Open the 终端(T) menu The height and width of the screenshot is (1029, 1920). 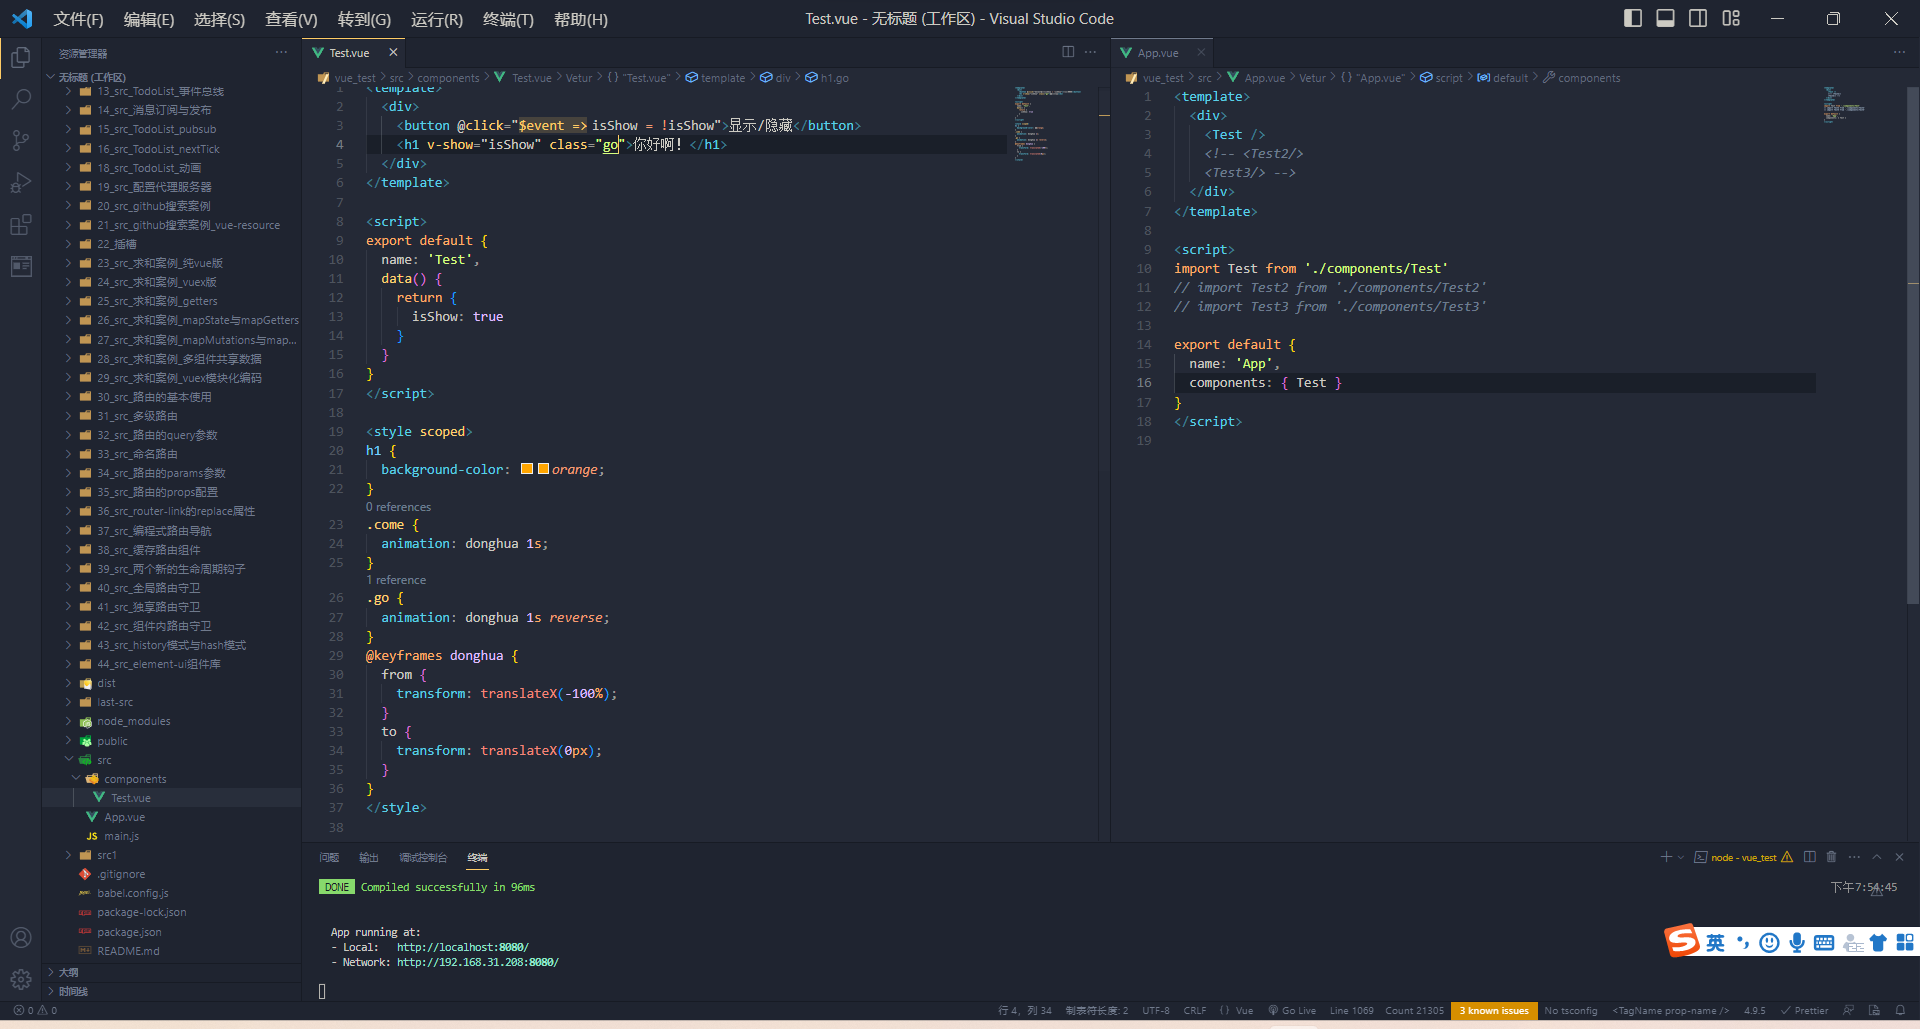click(x=508, y=19)
